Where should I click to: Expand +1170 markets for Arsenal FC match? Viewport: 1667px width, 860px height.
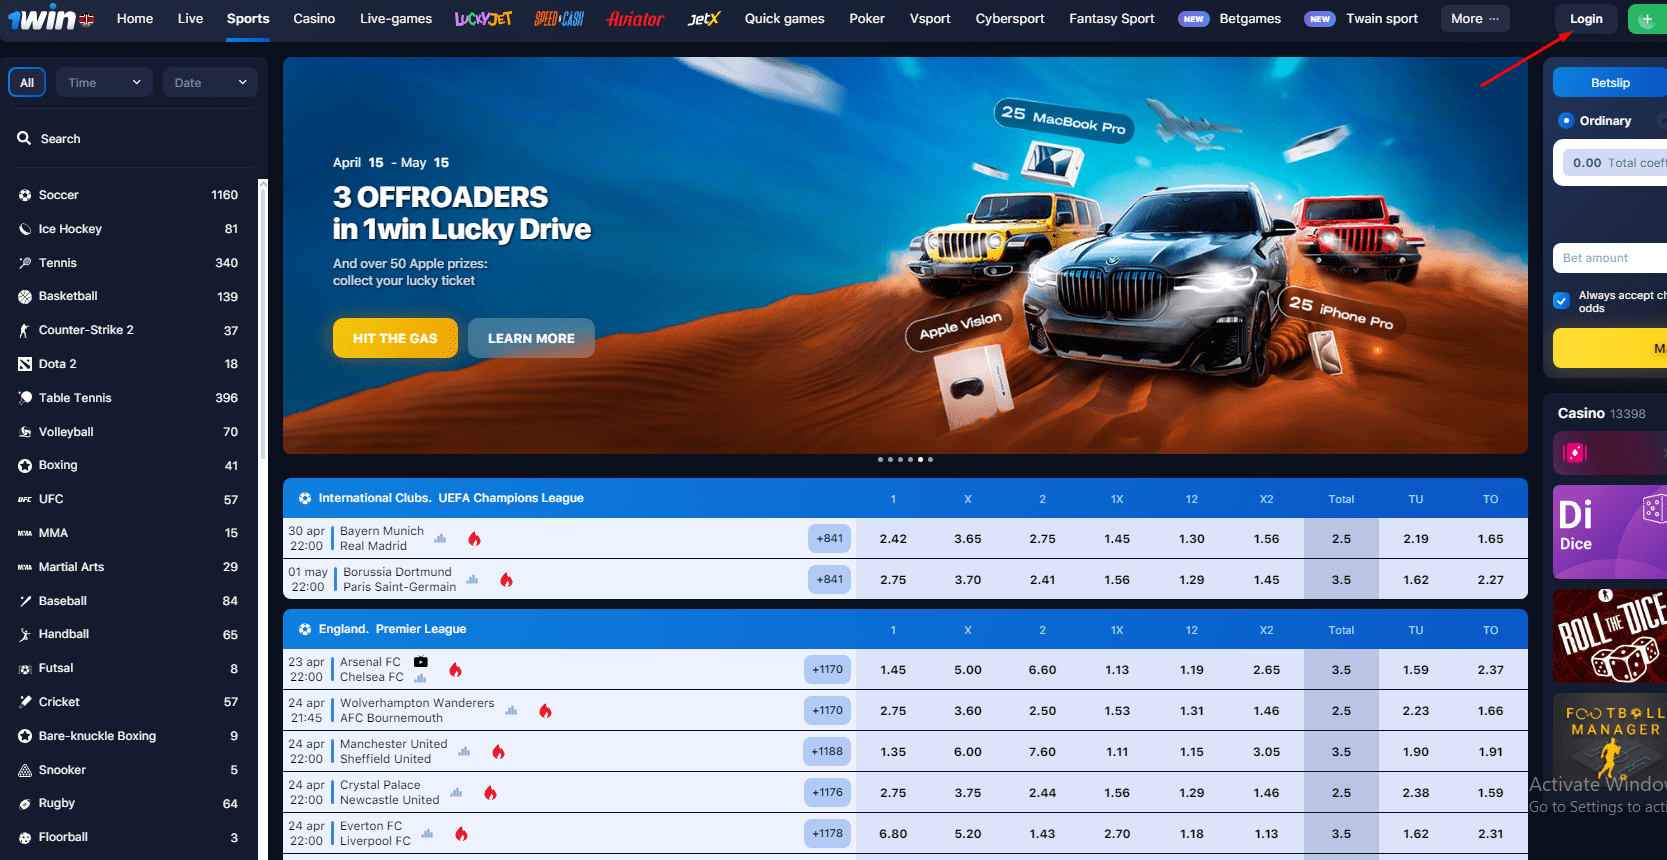pos(828,670)
